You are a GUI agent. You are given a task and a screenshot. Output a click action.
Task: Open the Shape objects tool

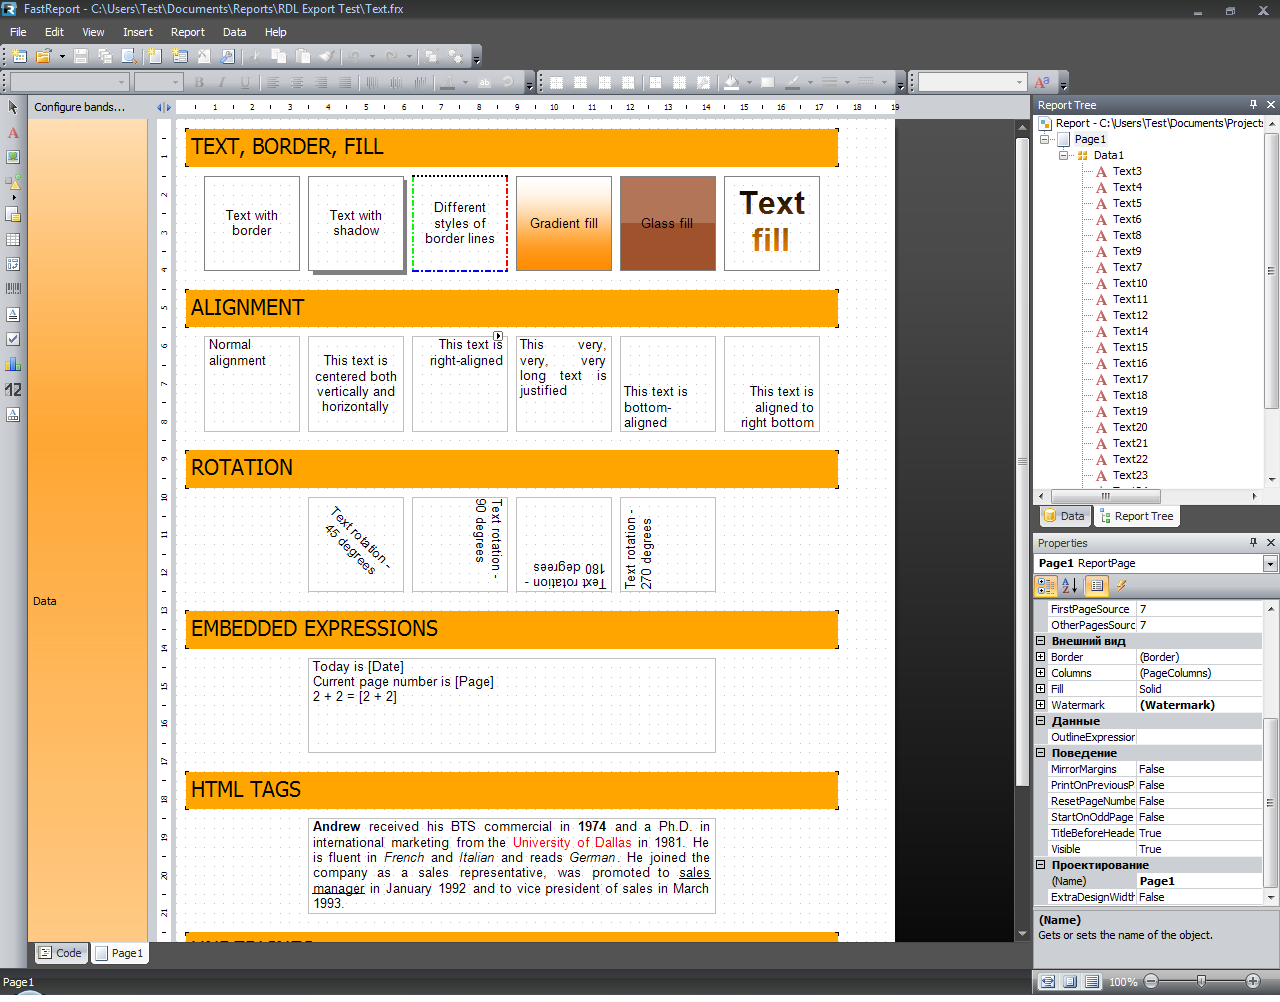[13, 182]
